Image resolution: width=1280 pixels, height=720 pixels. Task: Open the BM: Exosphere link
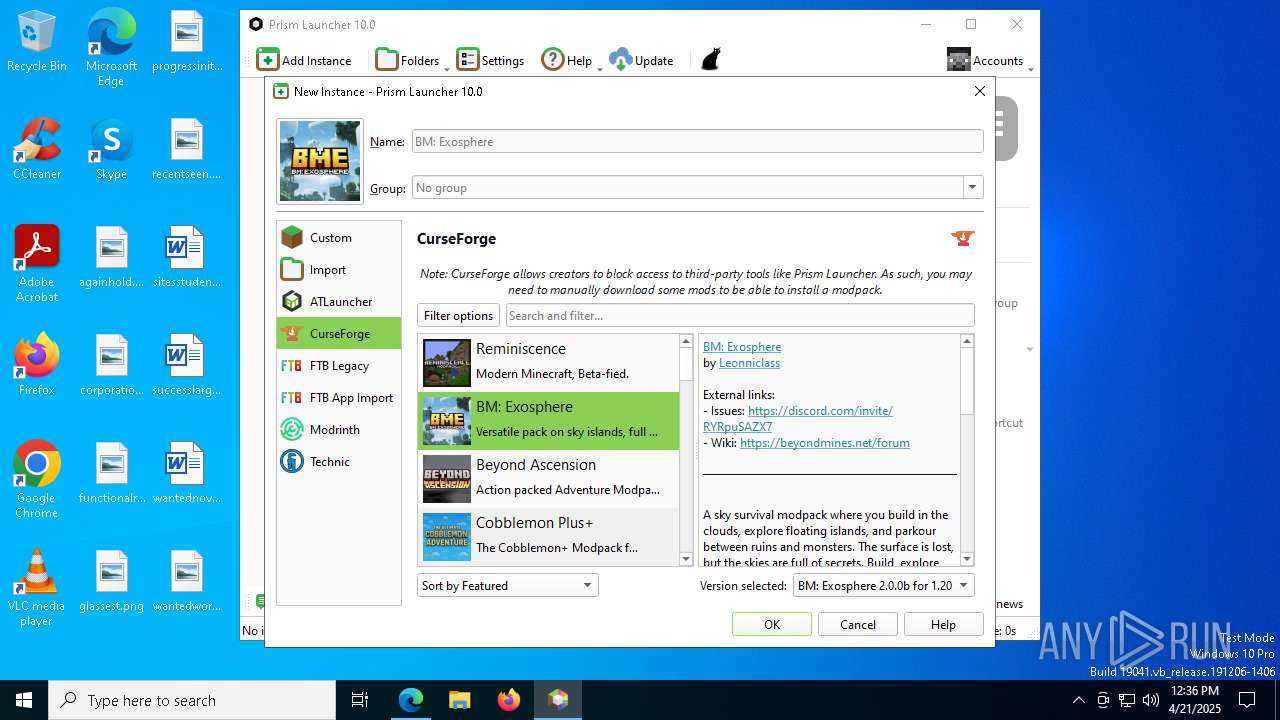click(x=742, y=347)
